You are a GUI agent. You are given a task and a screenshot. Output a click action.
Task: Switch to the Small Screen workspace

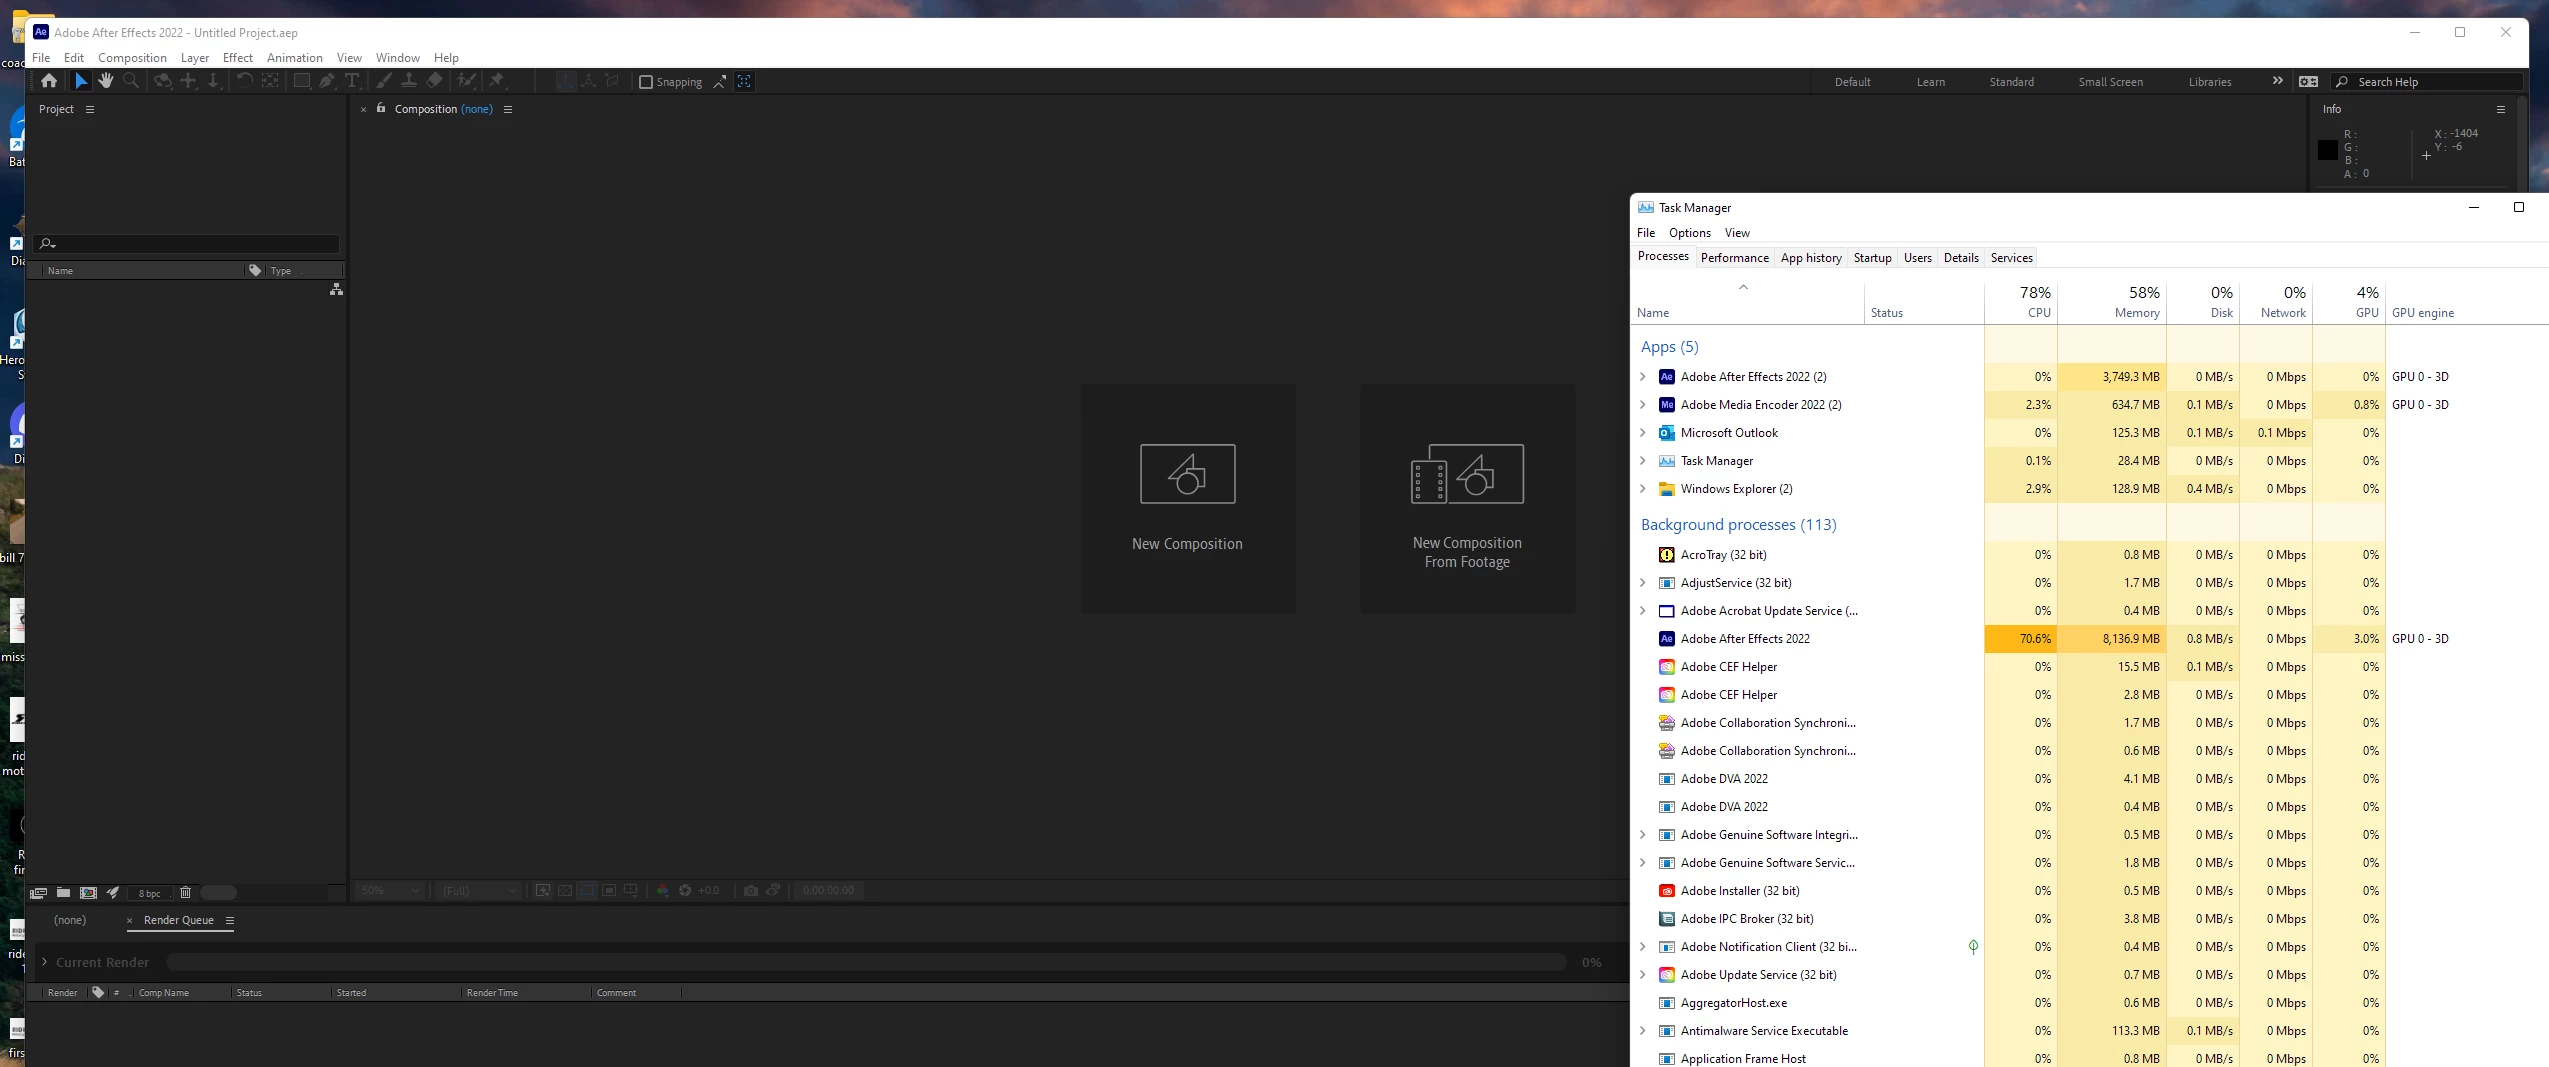[2110, 82]
